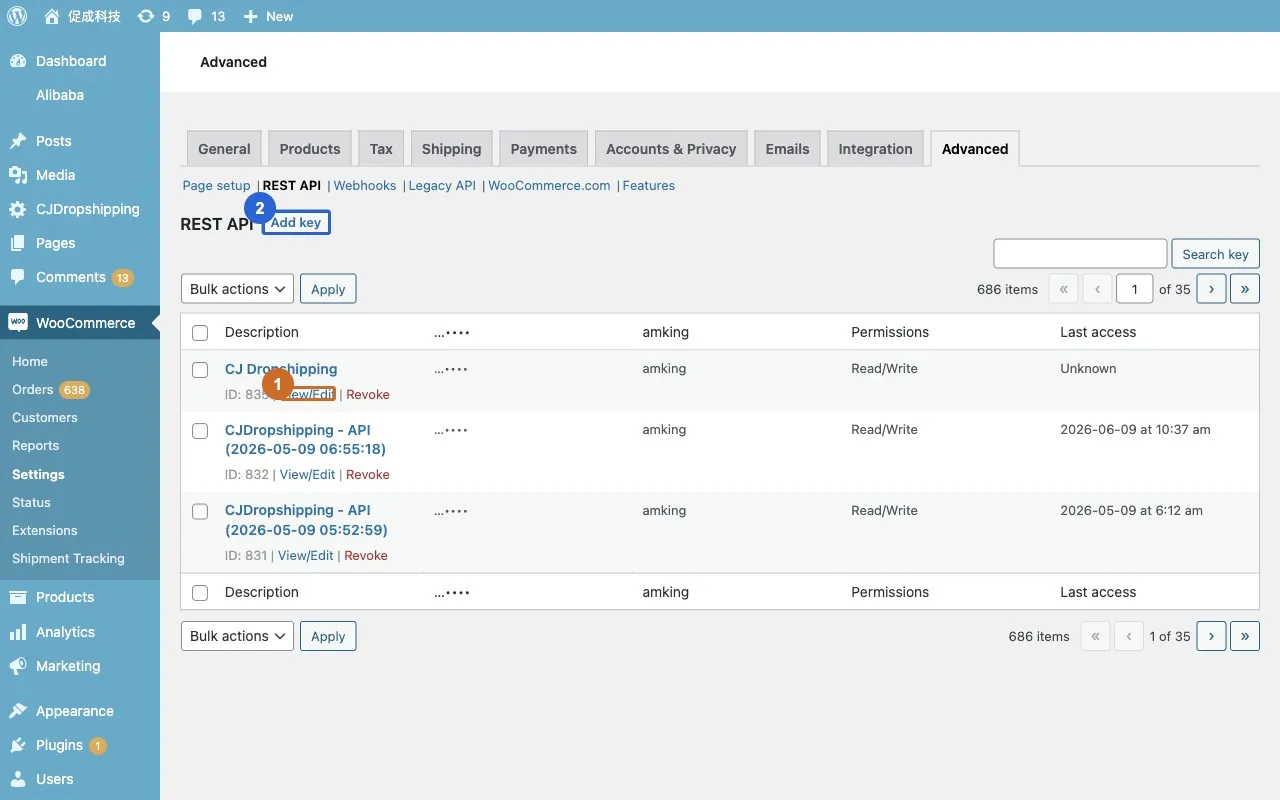
Task: Check the CJ Dropshipping key checkbox
Action: point(200,370)
